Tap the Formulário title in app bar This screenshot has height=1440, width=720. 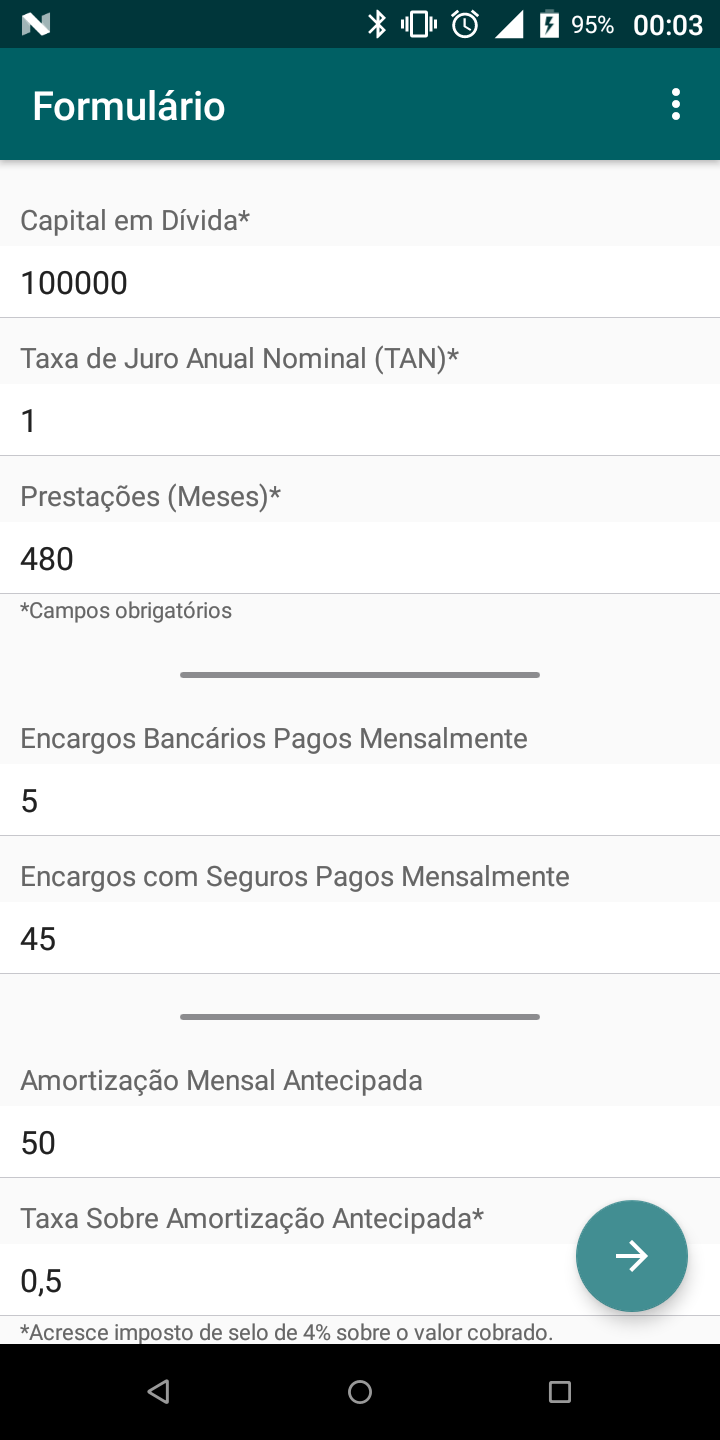tap(129, 106)
